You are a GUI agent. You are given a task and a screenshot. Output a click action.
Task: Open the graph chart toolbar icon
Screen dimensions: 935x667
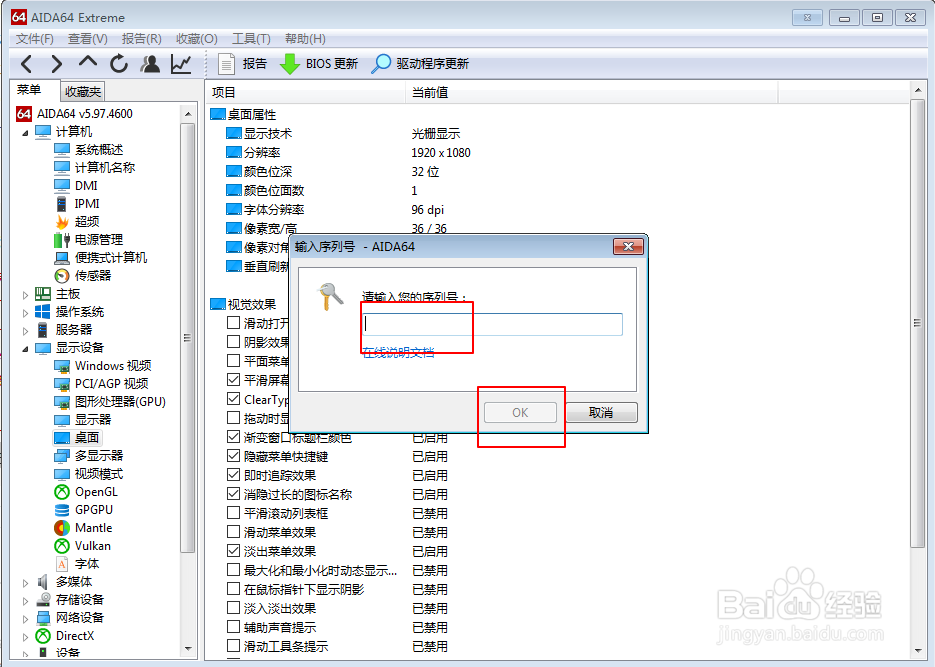click(x=181, y=64)
